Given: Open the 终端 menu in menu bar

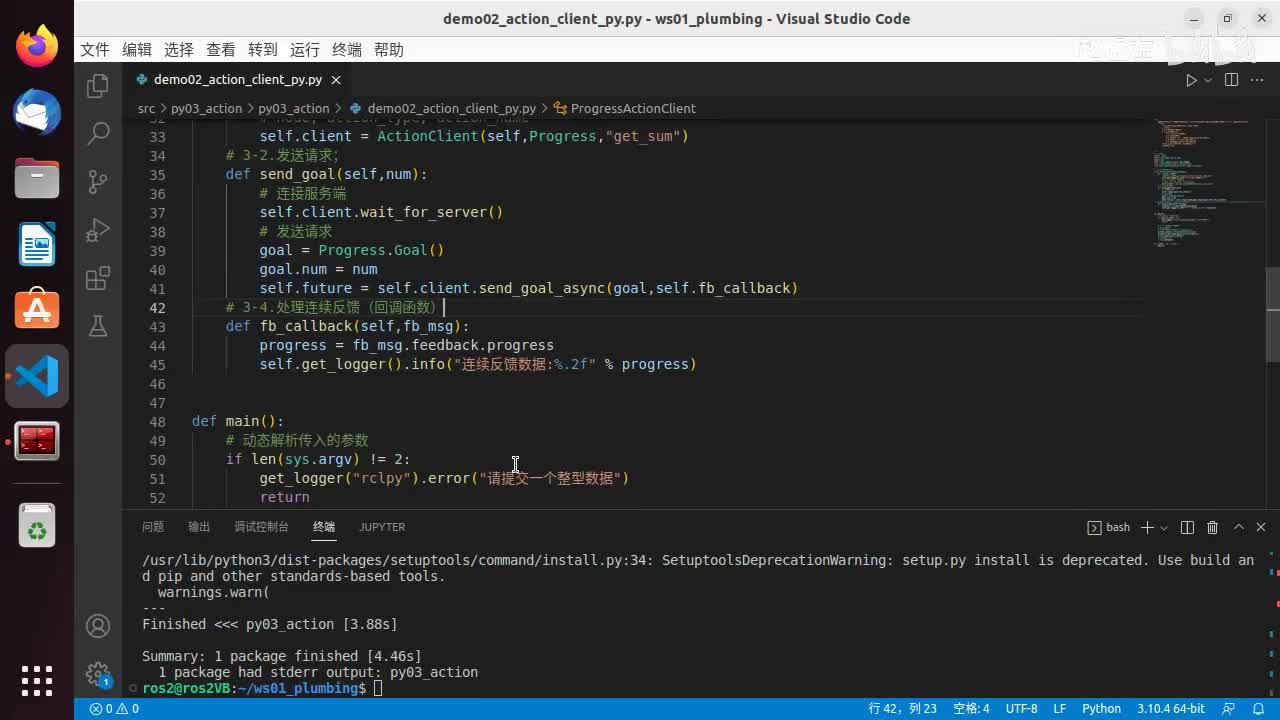Looking at the screenshot, I should 347,49.
